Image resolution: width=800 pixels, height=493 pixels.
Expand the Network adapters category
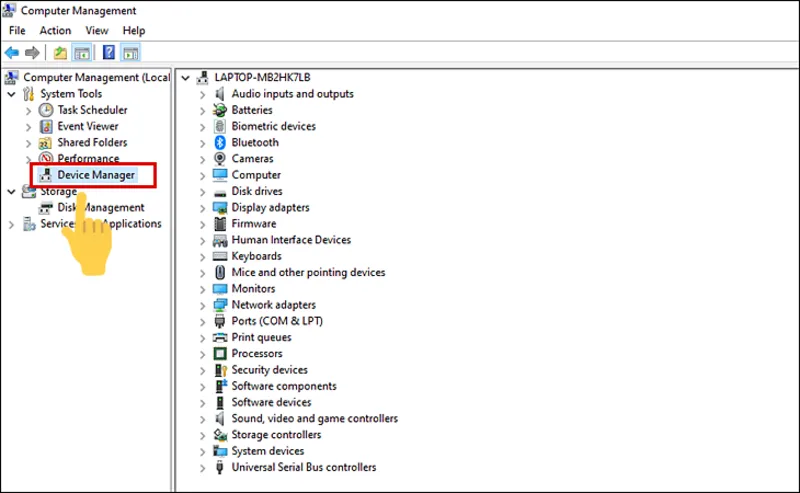pos(203,305)
